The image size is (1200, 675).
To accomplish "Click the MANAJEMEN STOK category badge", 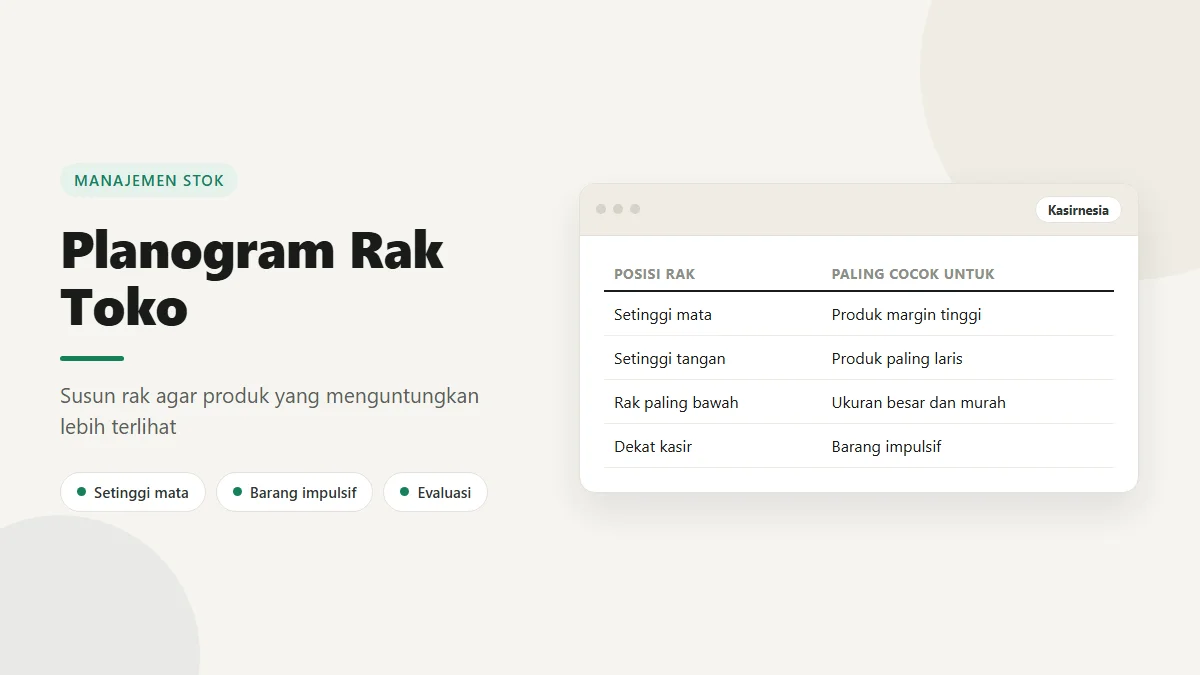I will tap(149, 181).
